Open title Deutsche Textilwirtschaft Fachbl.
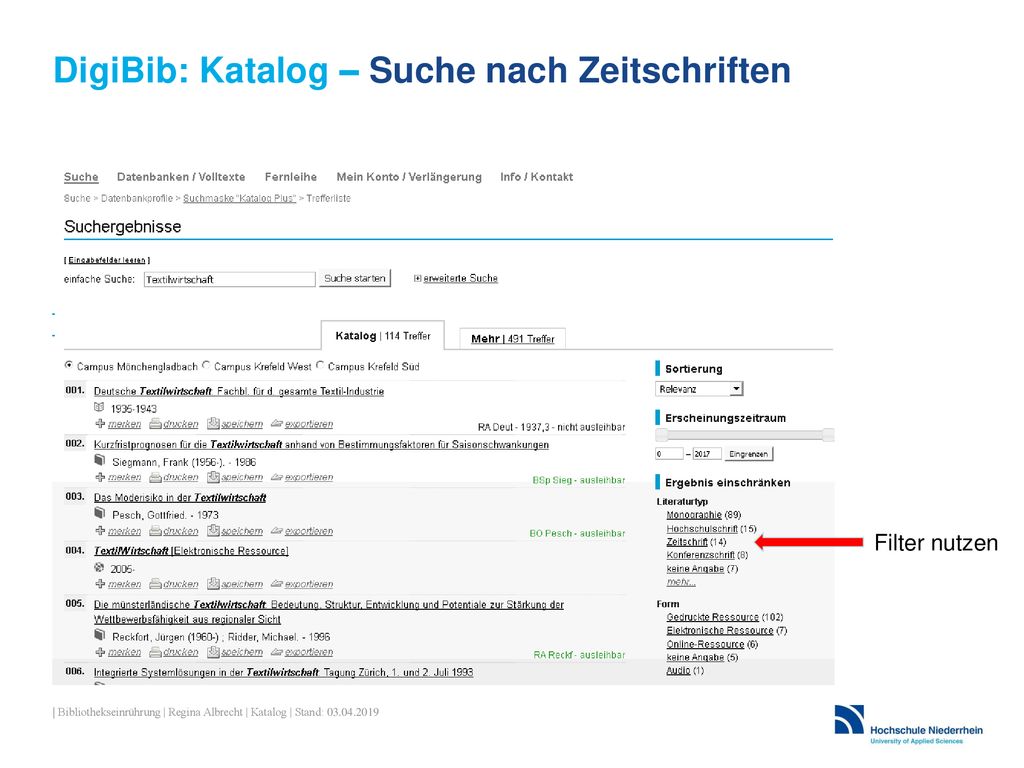Image resolution: width=1024 pixels, height=768 pixels. click(239, 391)
